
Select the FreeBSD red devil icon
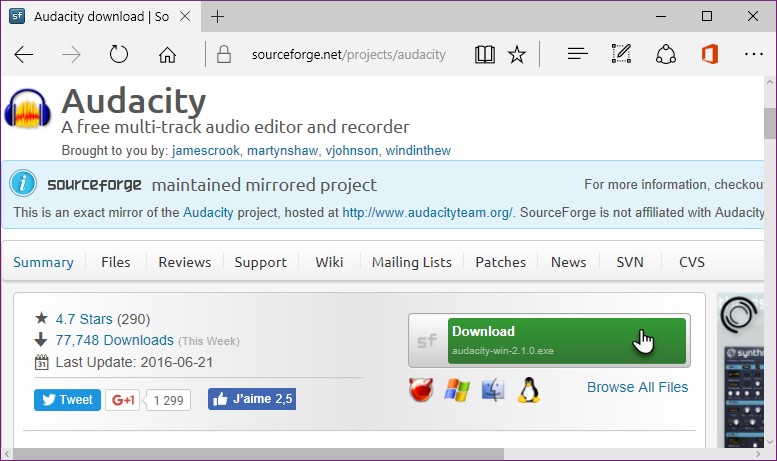[x=421, y=390]
